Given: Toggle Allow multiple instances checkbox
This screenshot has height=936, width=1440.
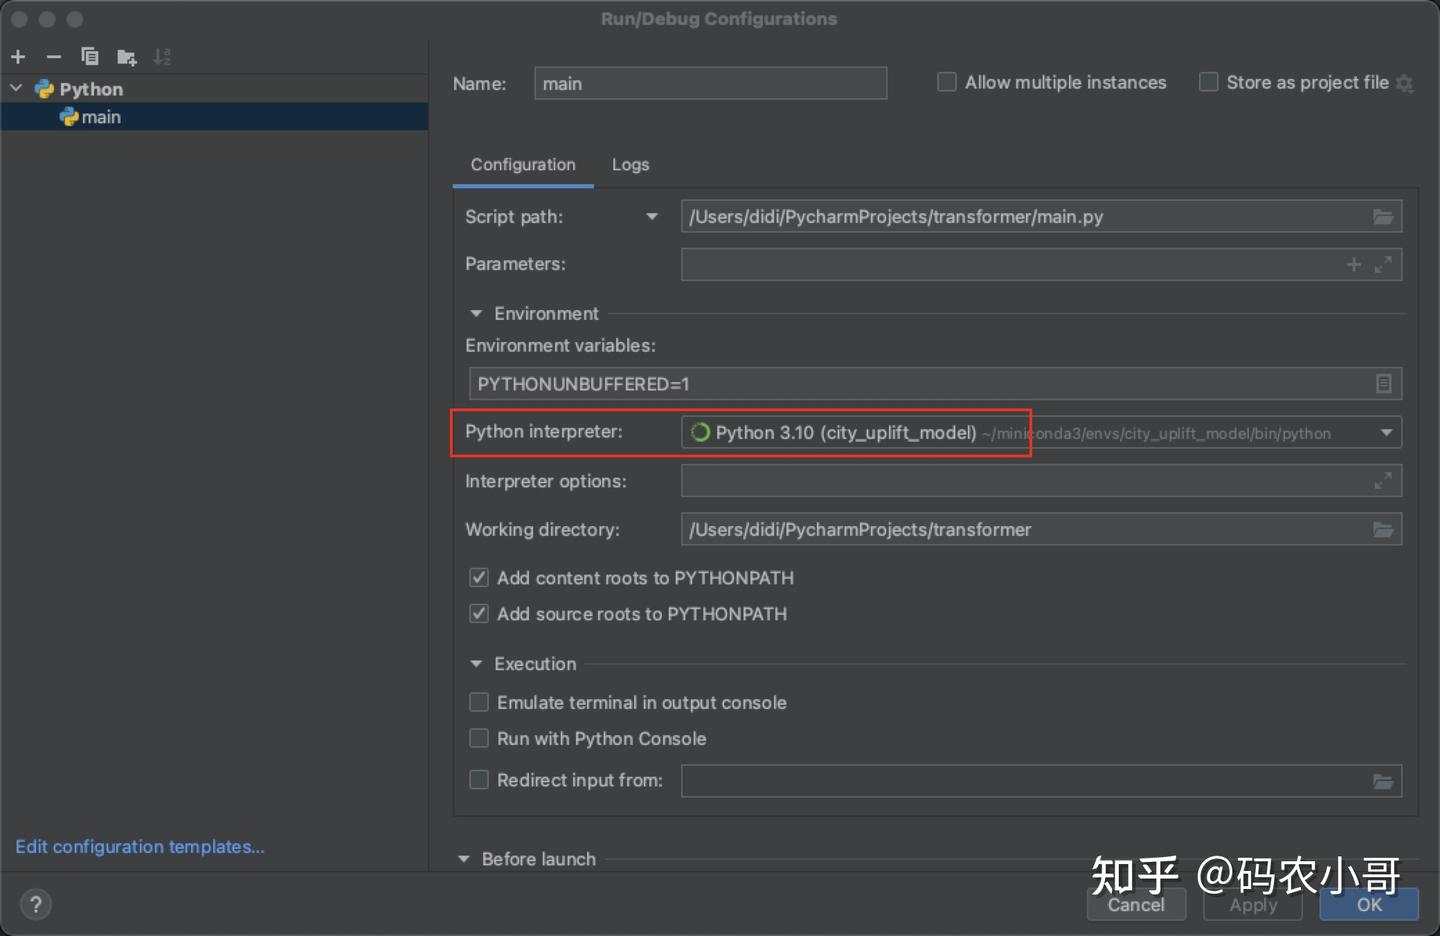Looking at the screenshot, I should (947, 82).
